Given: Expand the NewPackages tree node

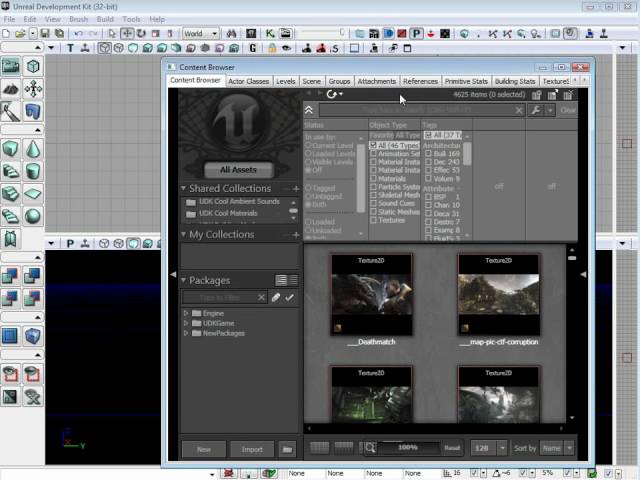Looking at the screenshot, I should [x=186, y=333].
